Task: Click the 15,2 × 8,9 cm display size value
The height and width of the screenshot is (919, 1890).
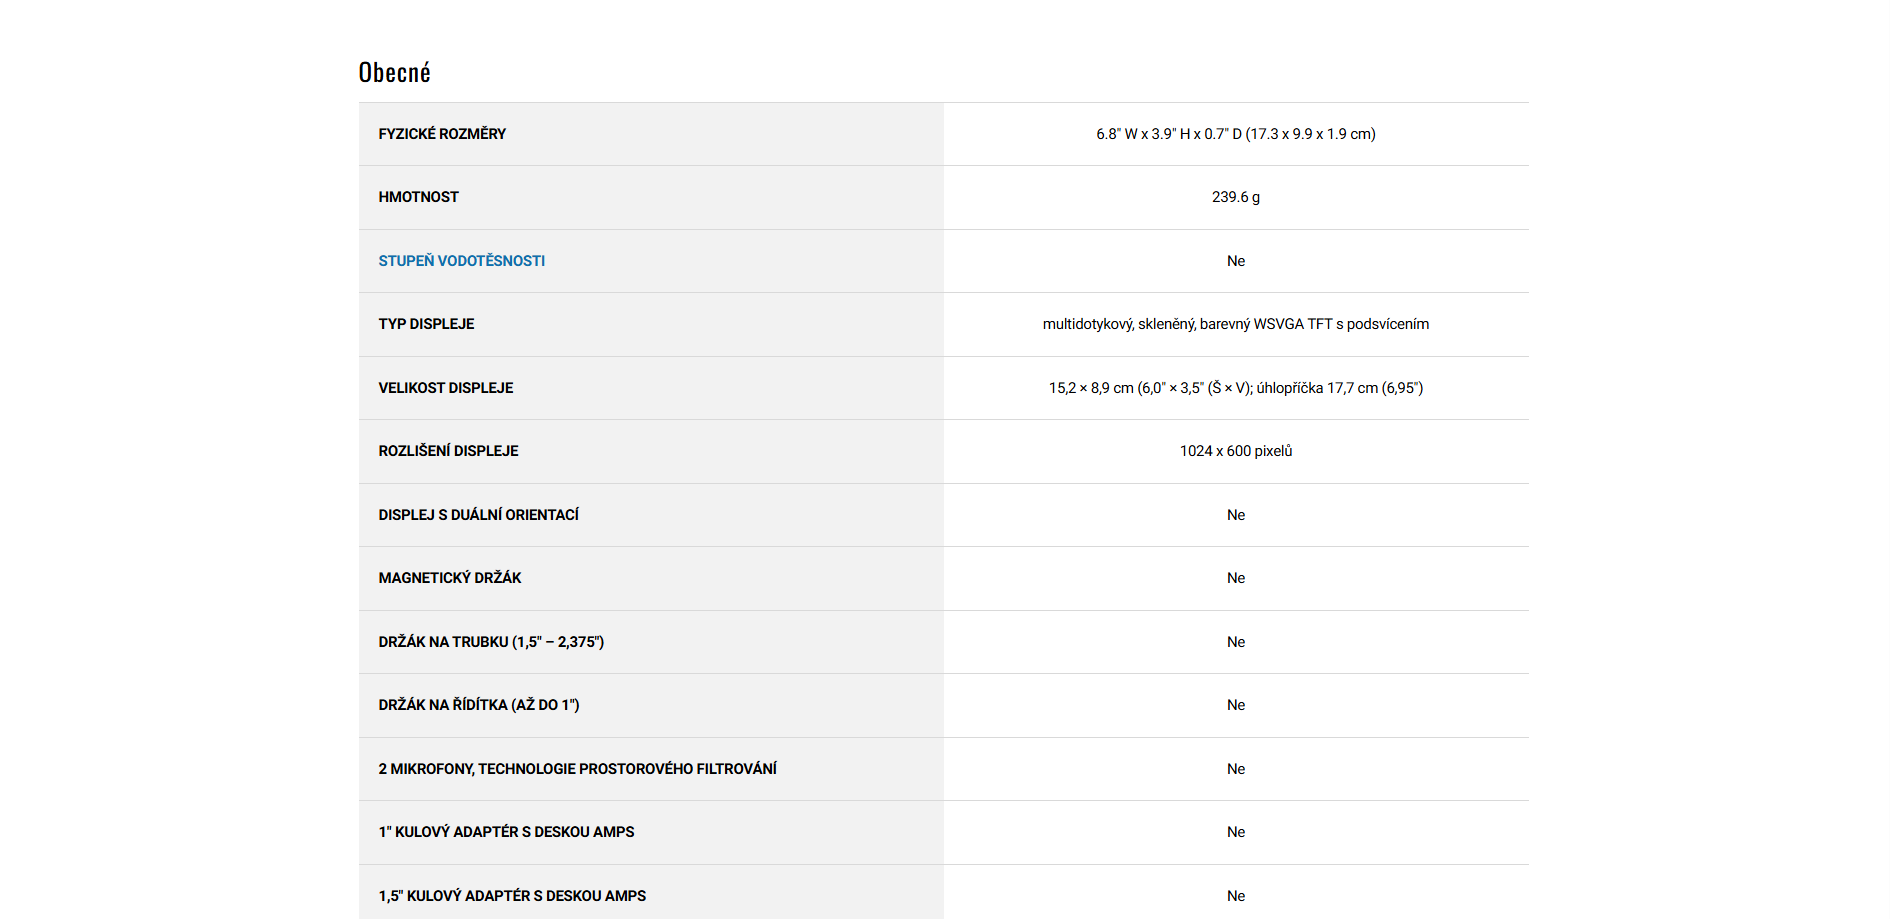Action: tap(1235, 388)
